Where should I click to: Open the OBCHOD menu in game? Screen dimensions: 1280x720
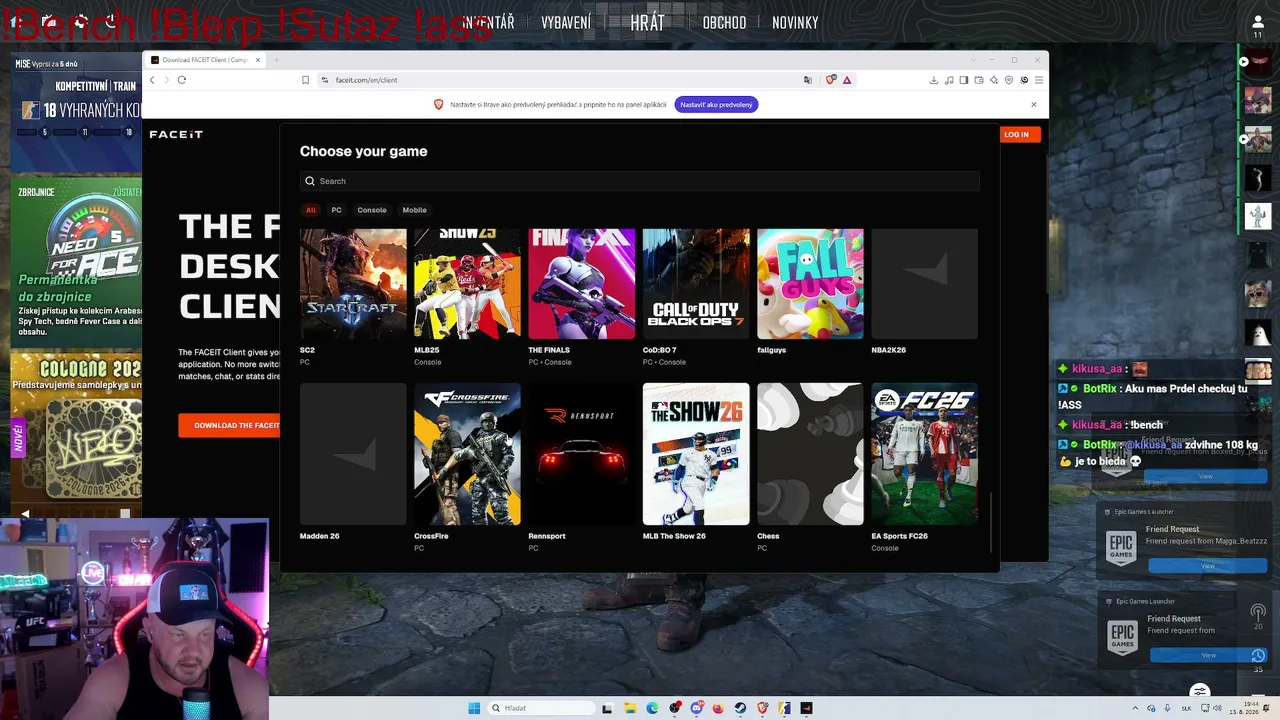pos(724,22)
